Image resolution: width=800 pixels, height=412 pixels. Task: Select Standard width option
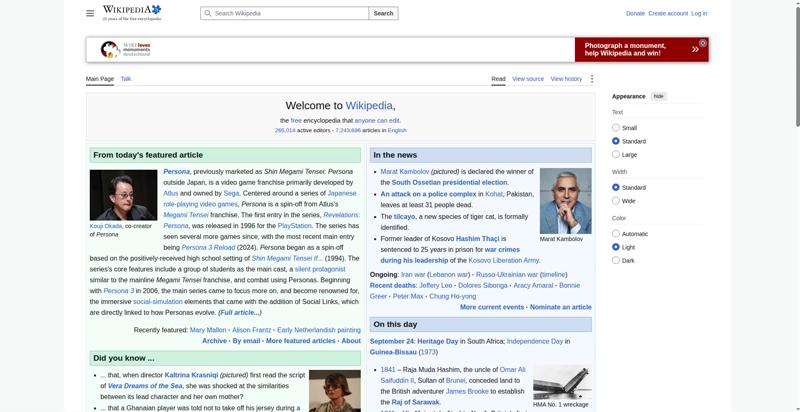coord(616,187)
